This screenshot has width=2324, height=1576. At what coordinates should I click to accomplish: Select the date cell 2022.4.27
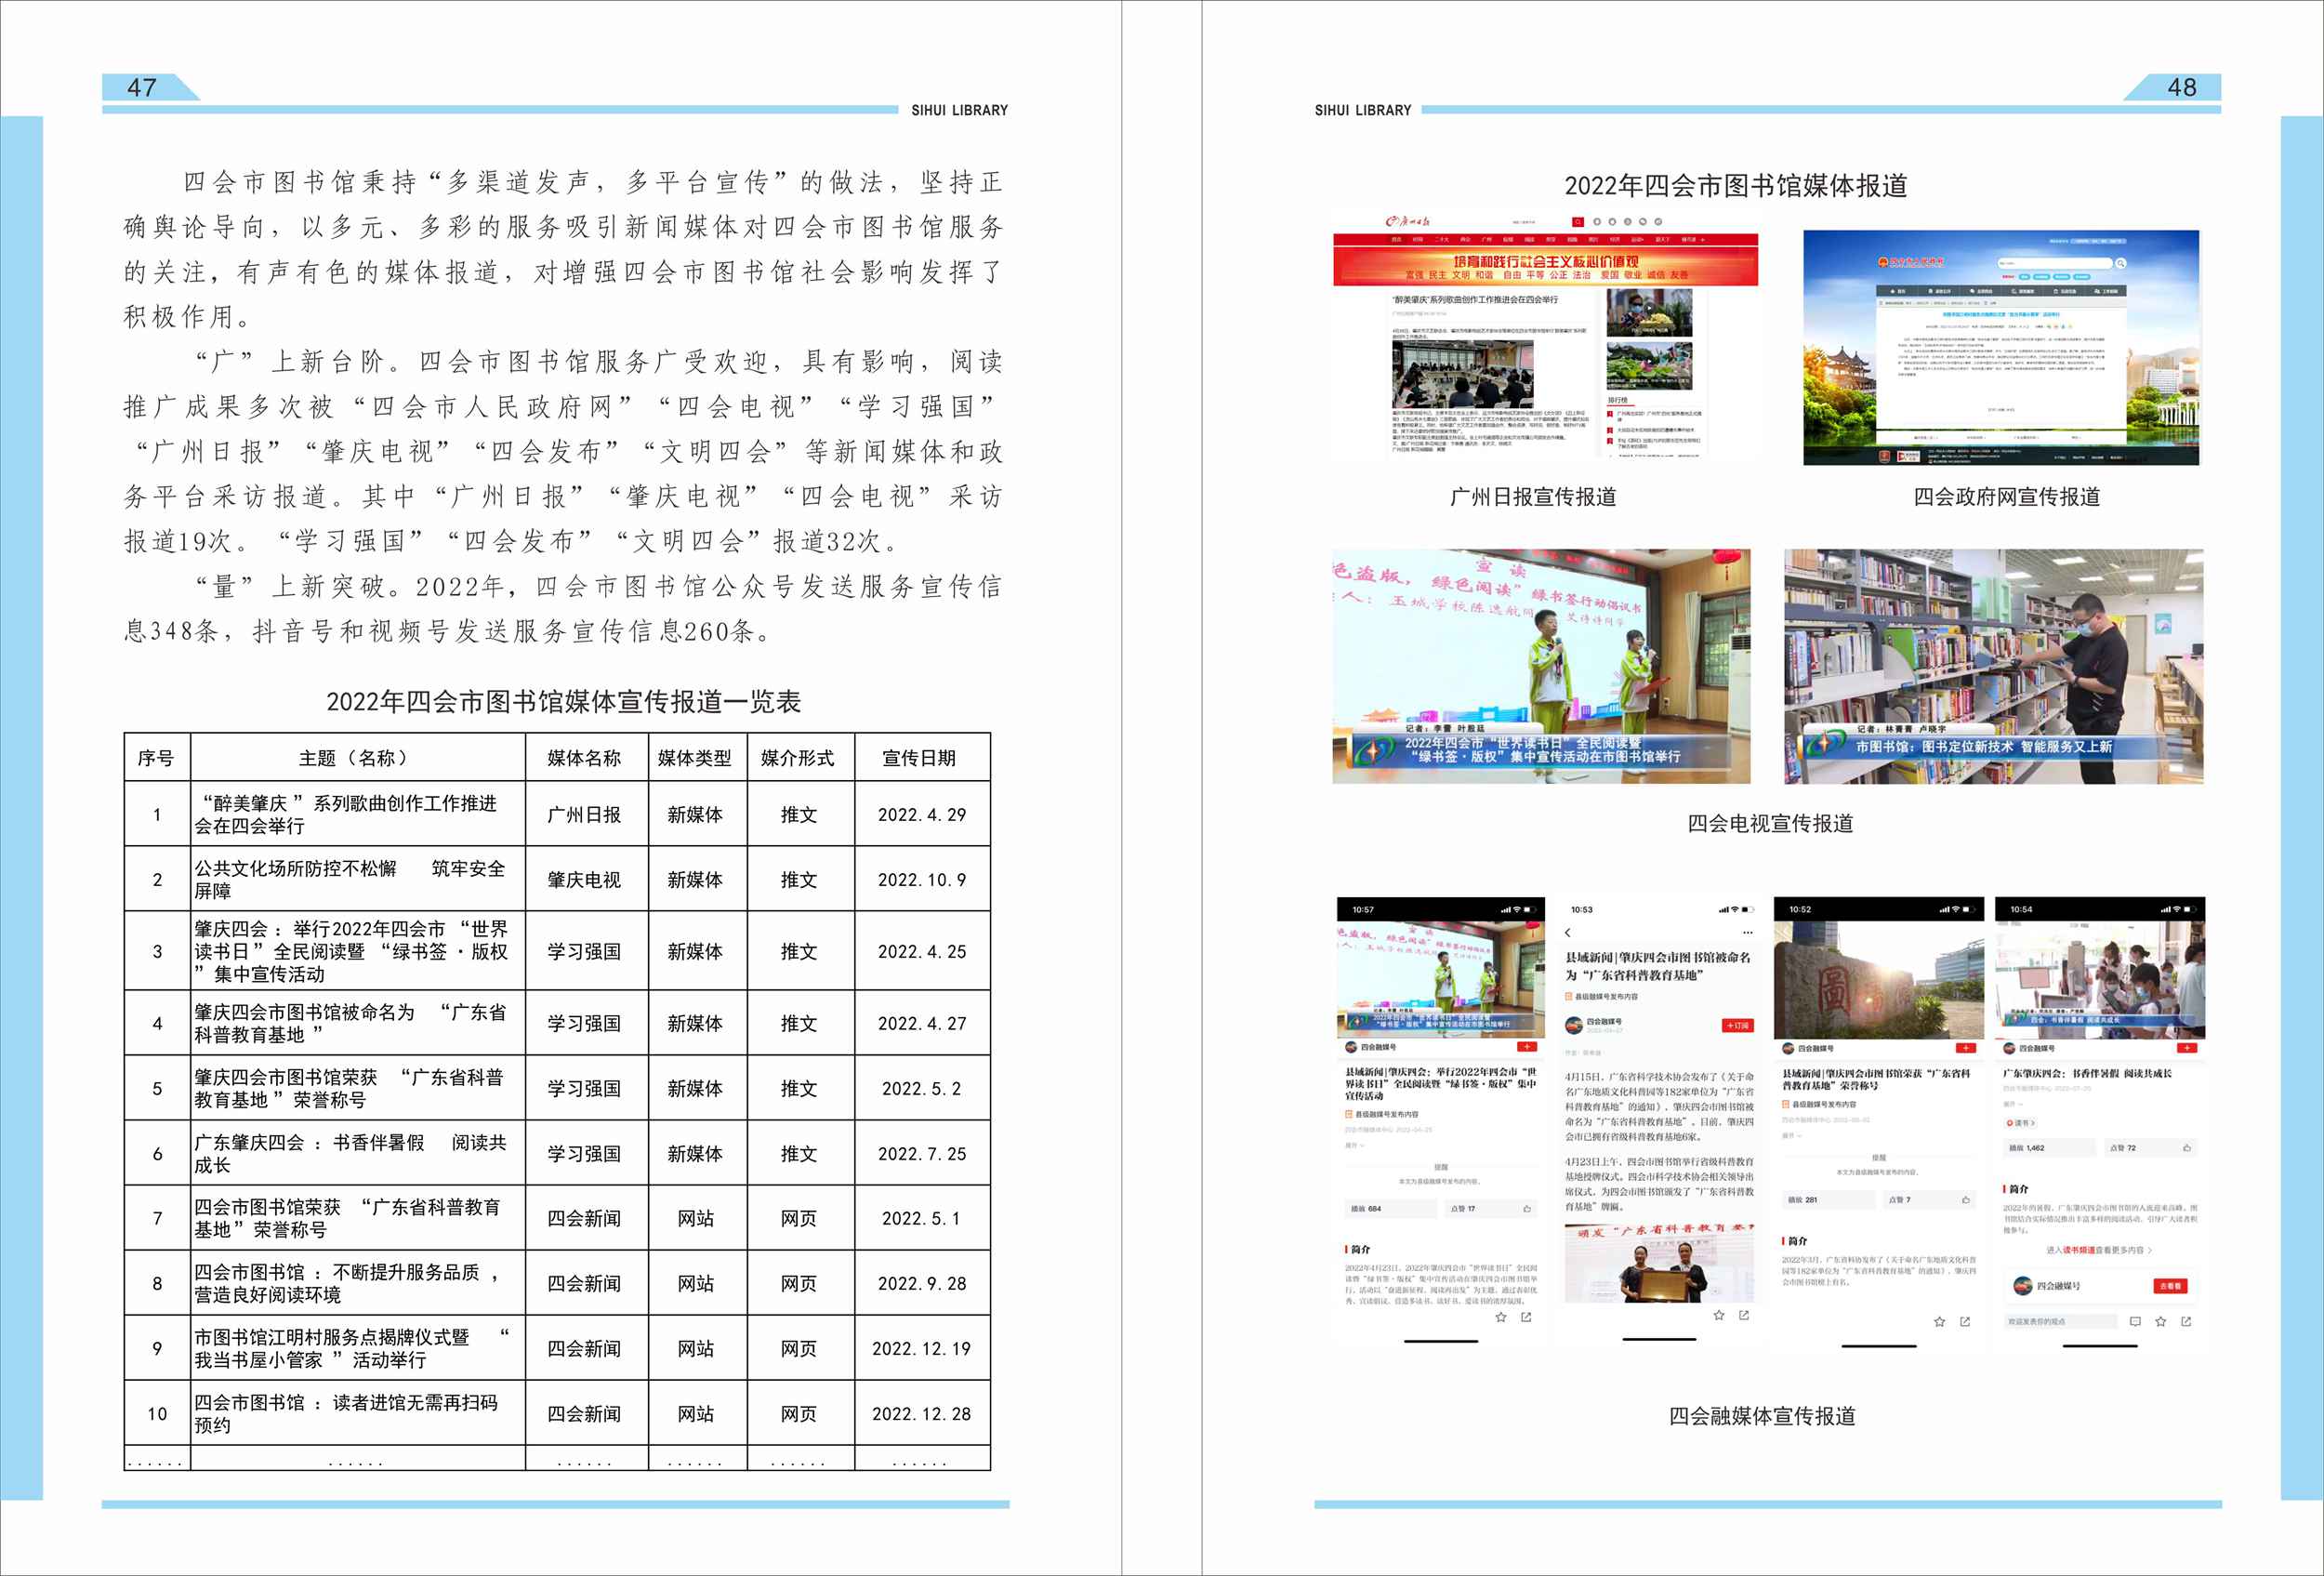922,1024
